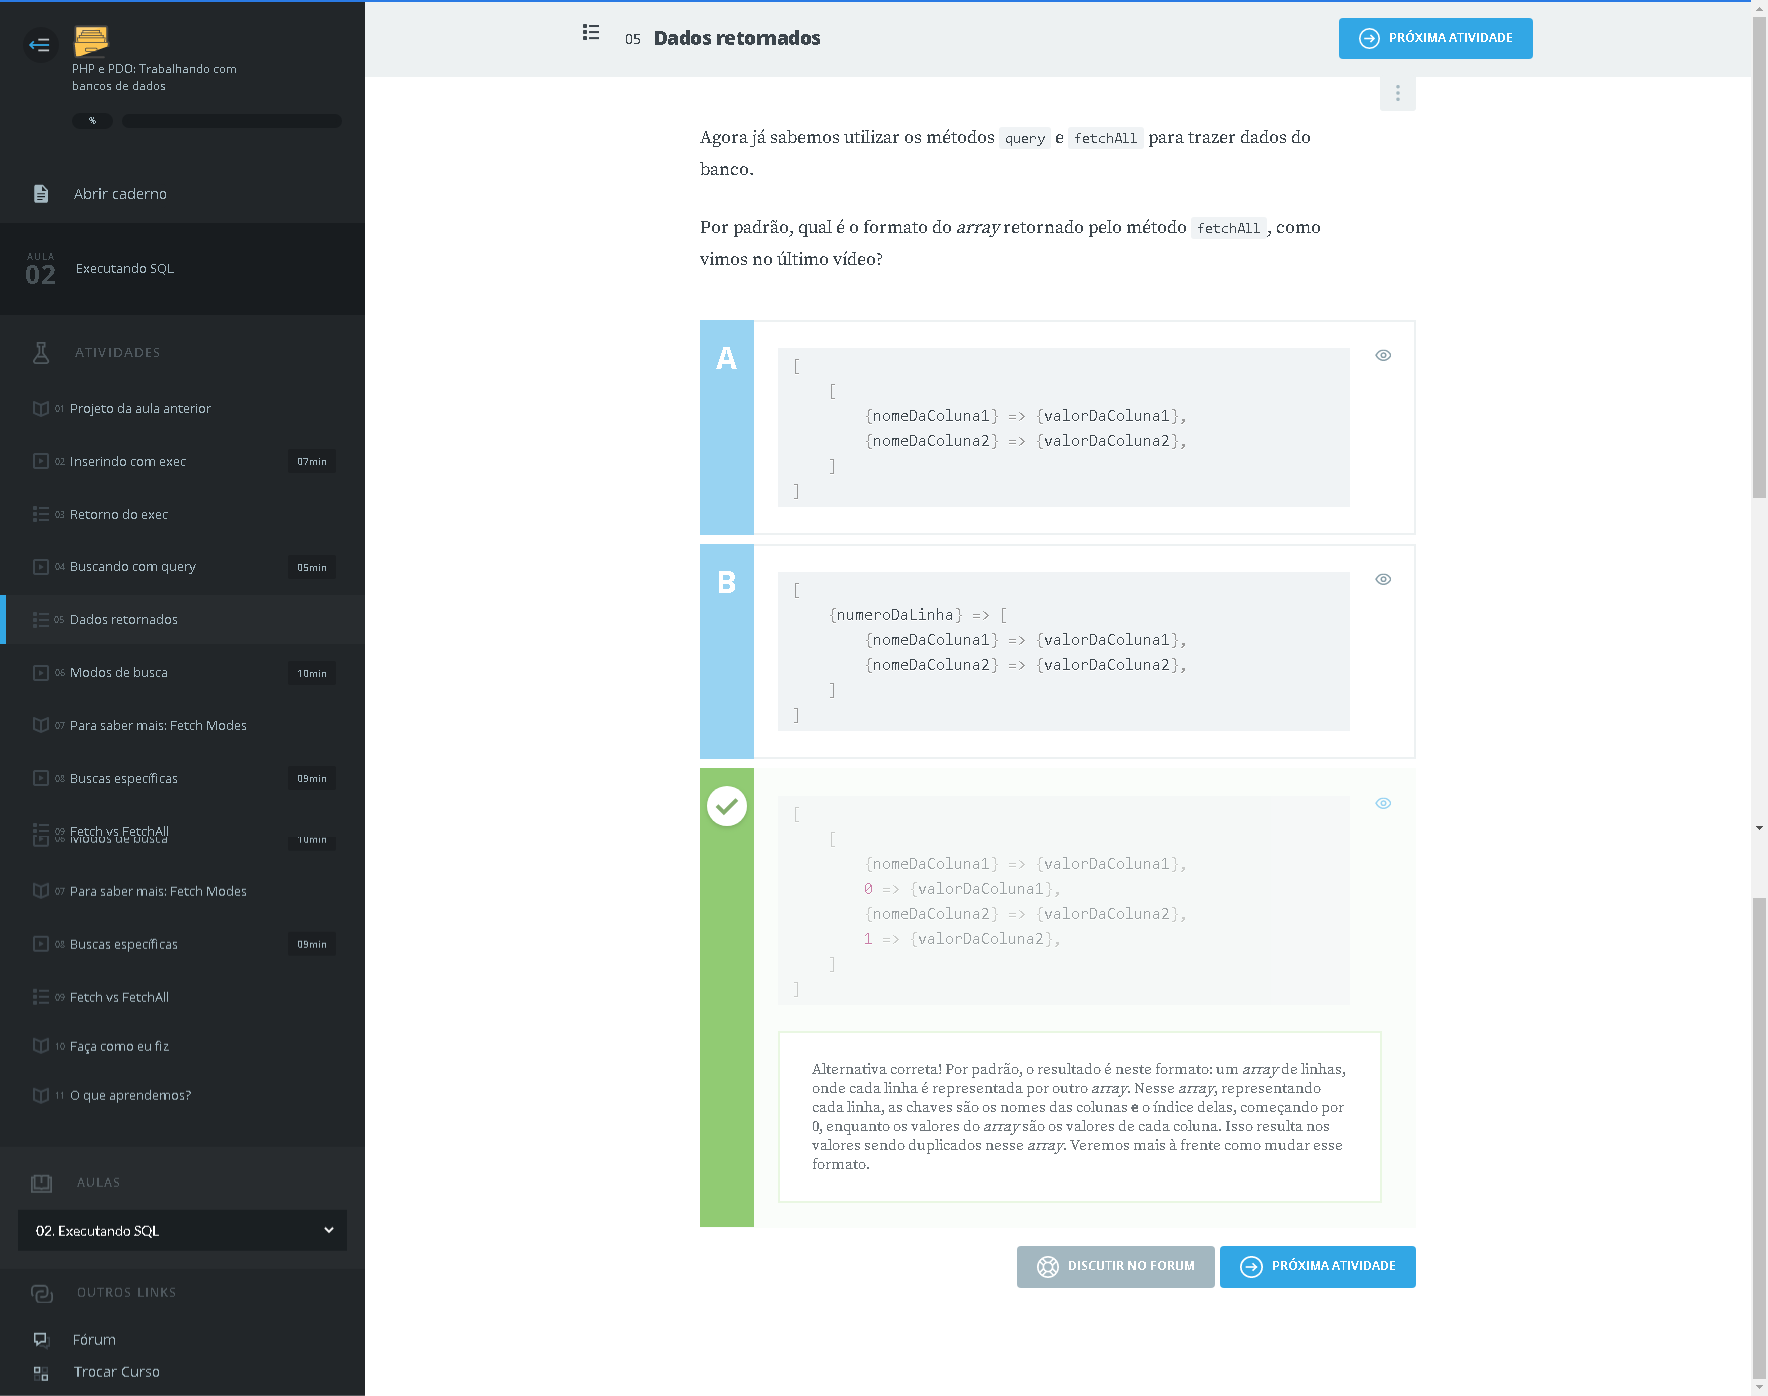Click the Fórum icon in sidebar

(x=41, y=1339)
